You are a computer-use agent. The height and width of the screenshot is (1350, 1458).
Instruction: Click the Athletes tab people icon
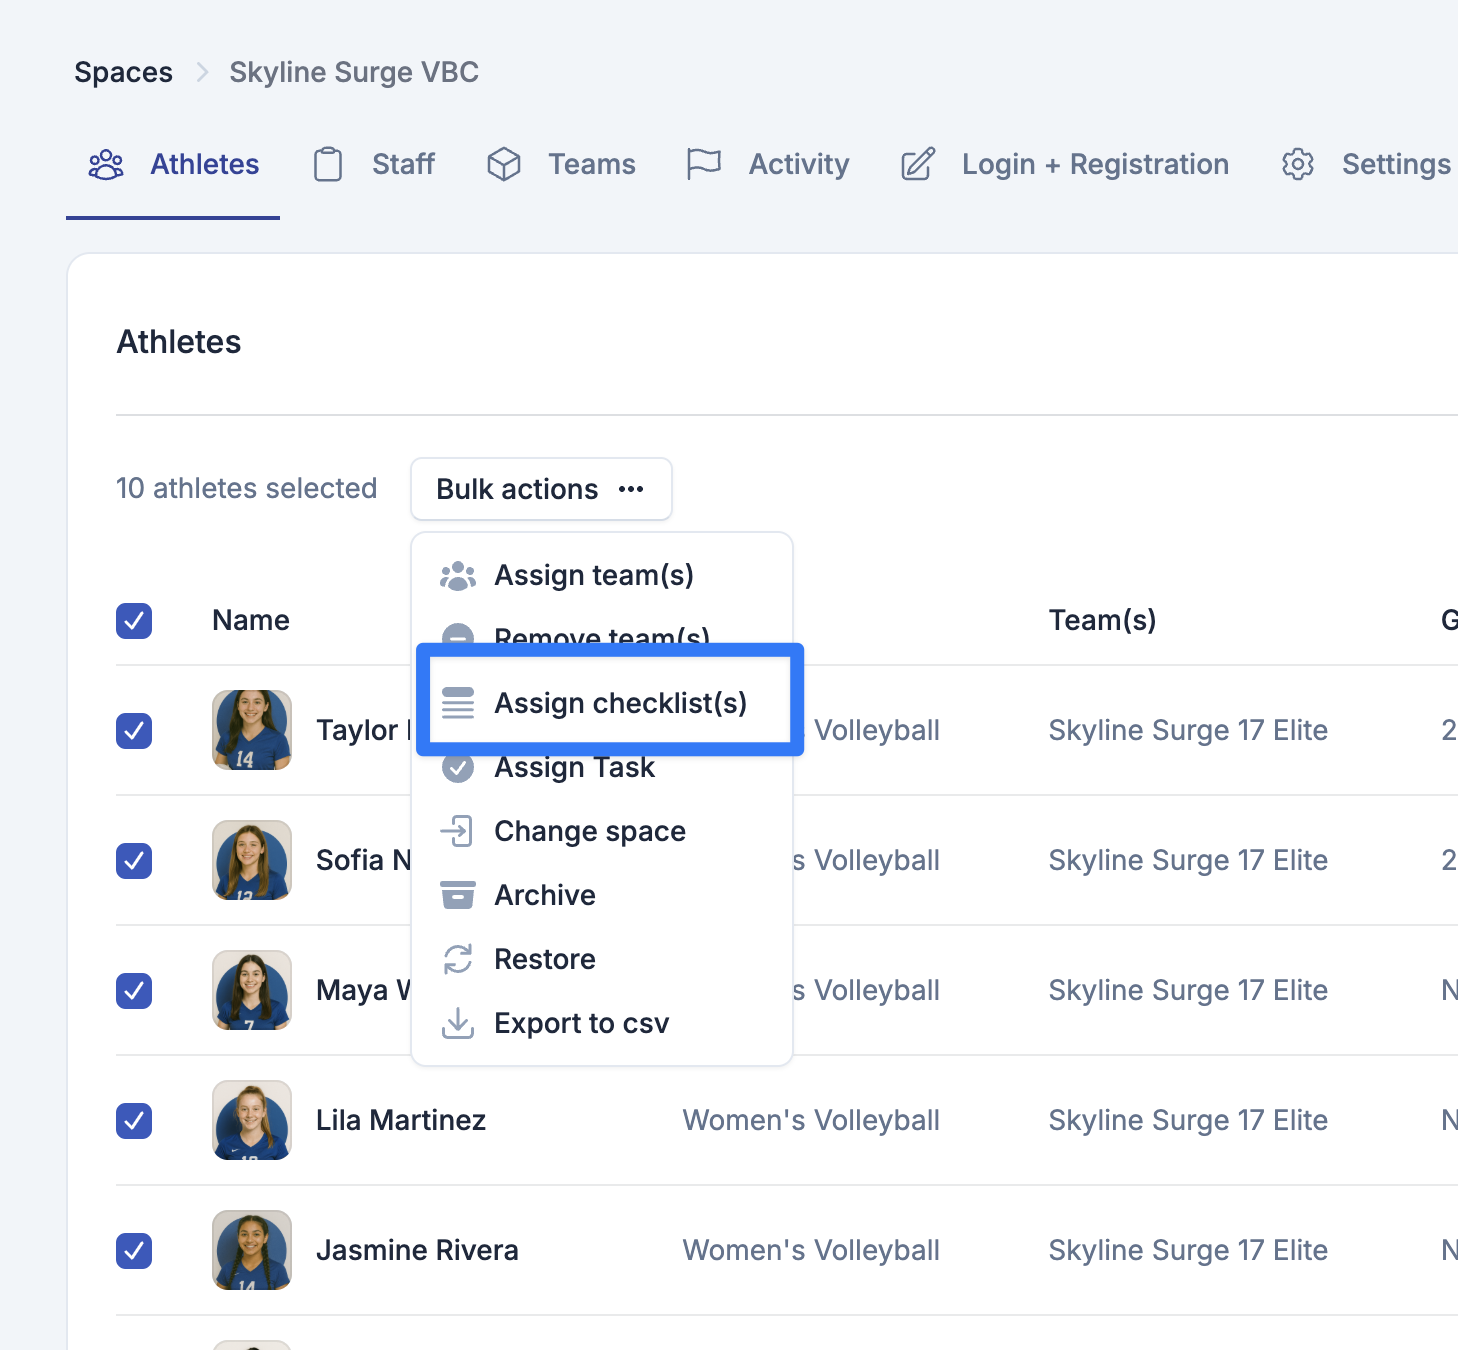point(106,164)
